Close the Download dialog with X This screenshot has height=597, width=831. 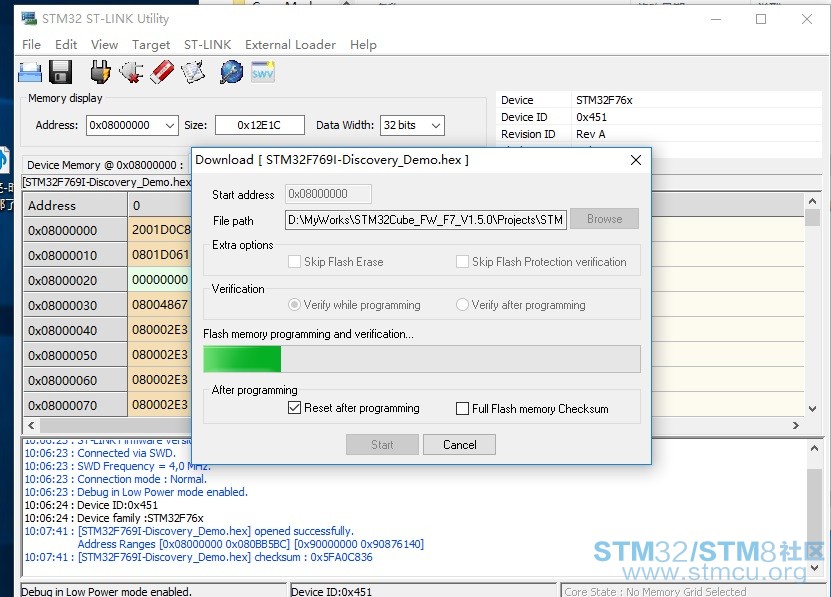pyautogui.click(x=636, y=160)
